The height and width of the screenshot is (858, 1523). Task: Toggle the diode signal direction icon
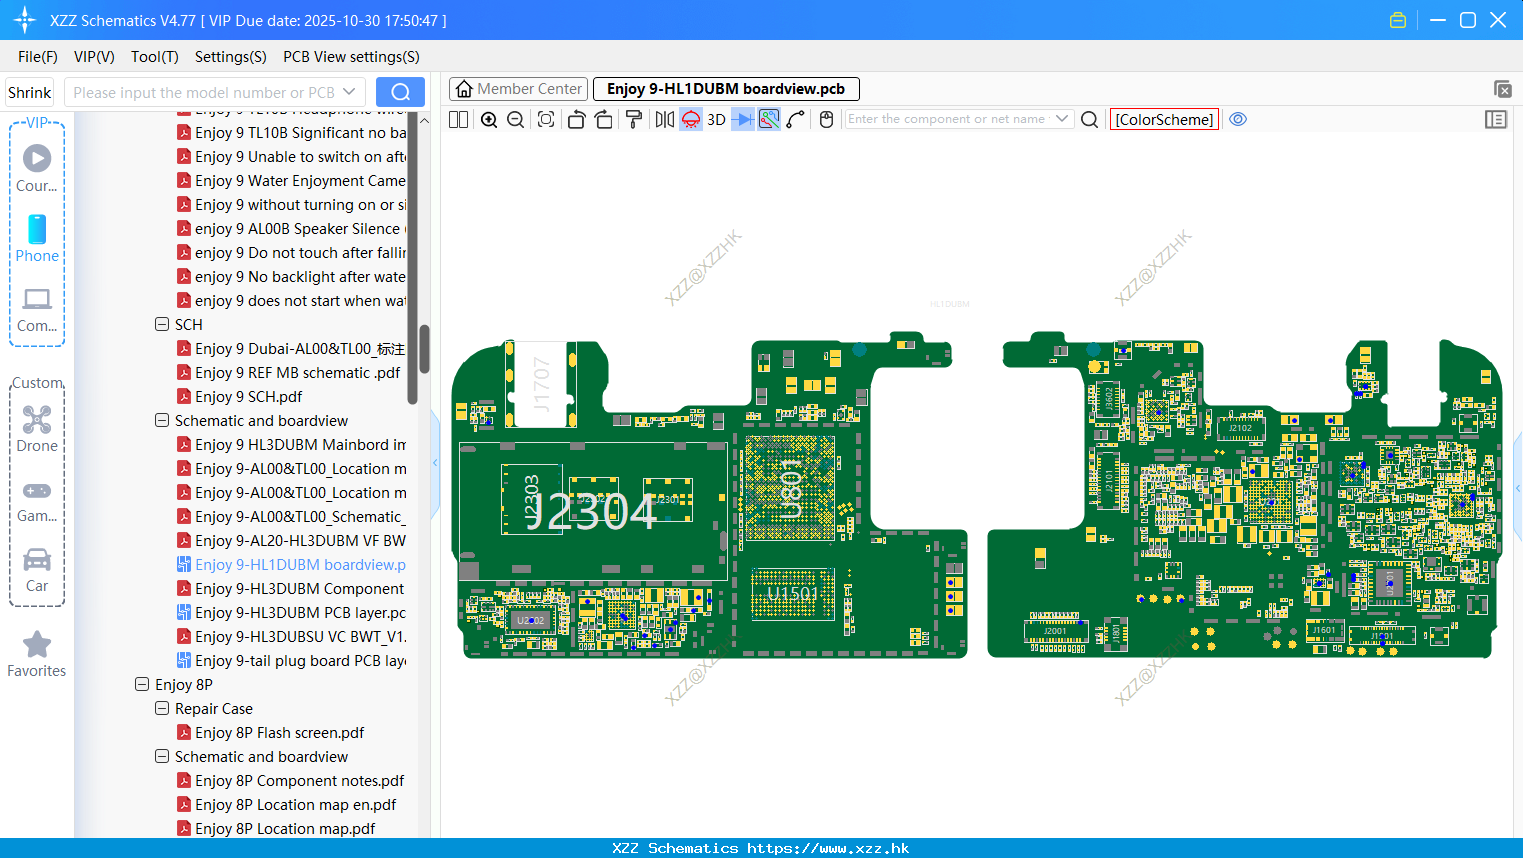pos(743,120)
